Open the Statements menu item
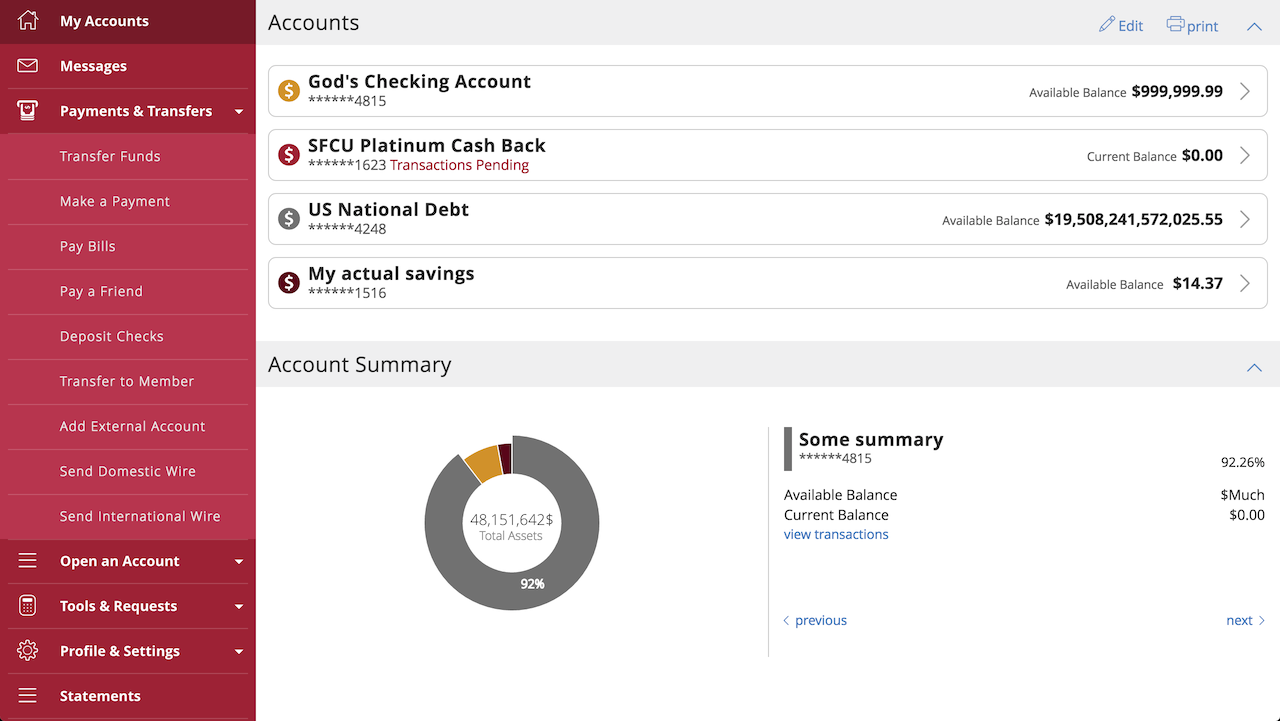 click(128, 696)
